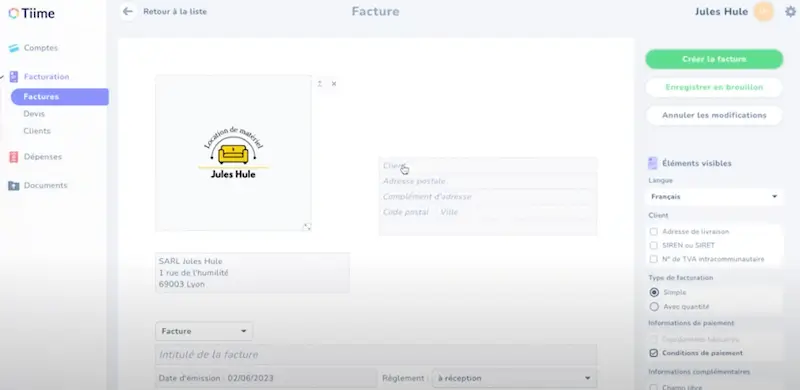
Task: Click the Date d'émission field
Action: (x=266, y=378)
